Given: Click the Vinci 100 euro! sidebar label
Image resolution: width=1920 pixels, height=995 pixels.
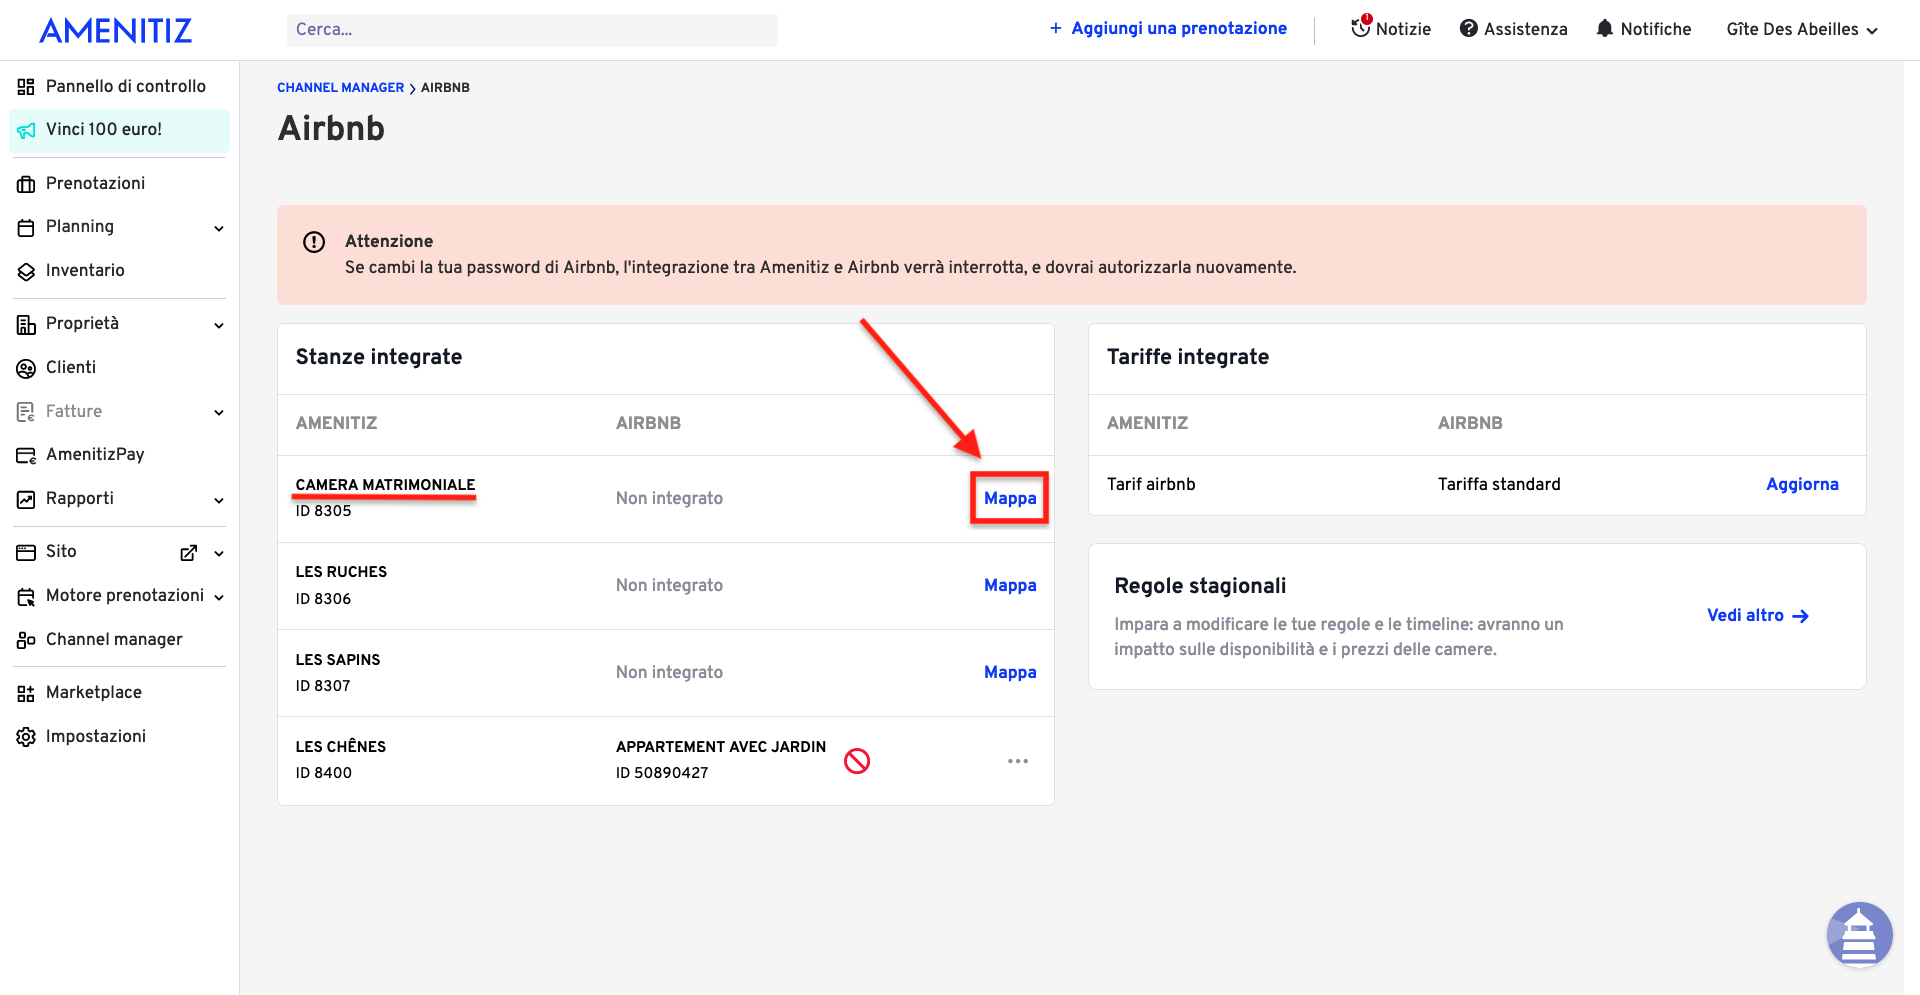Looking at the screenshot, I should (x=104, y=129).
